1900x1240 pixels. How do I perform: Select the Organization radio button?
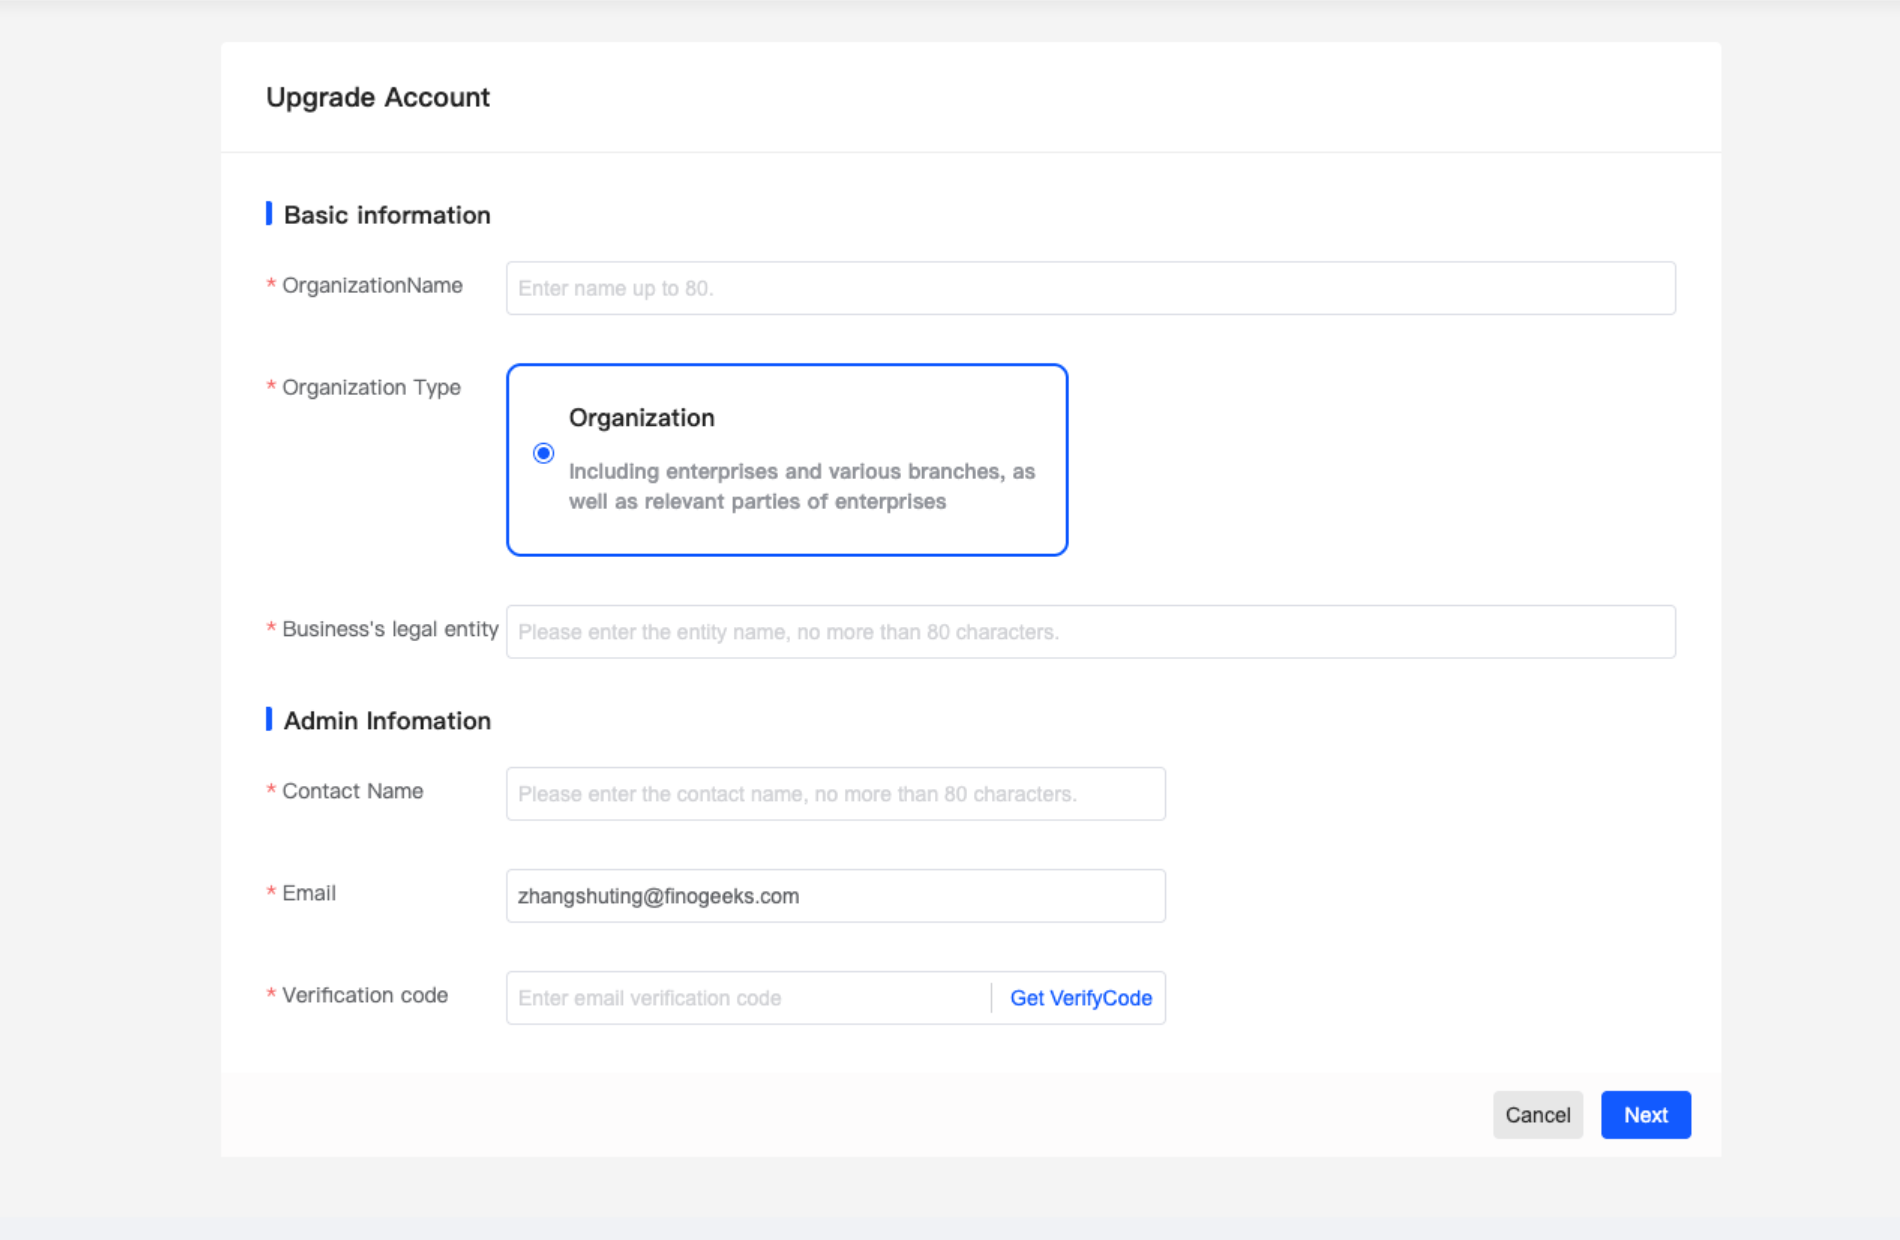(543, 454)
